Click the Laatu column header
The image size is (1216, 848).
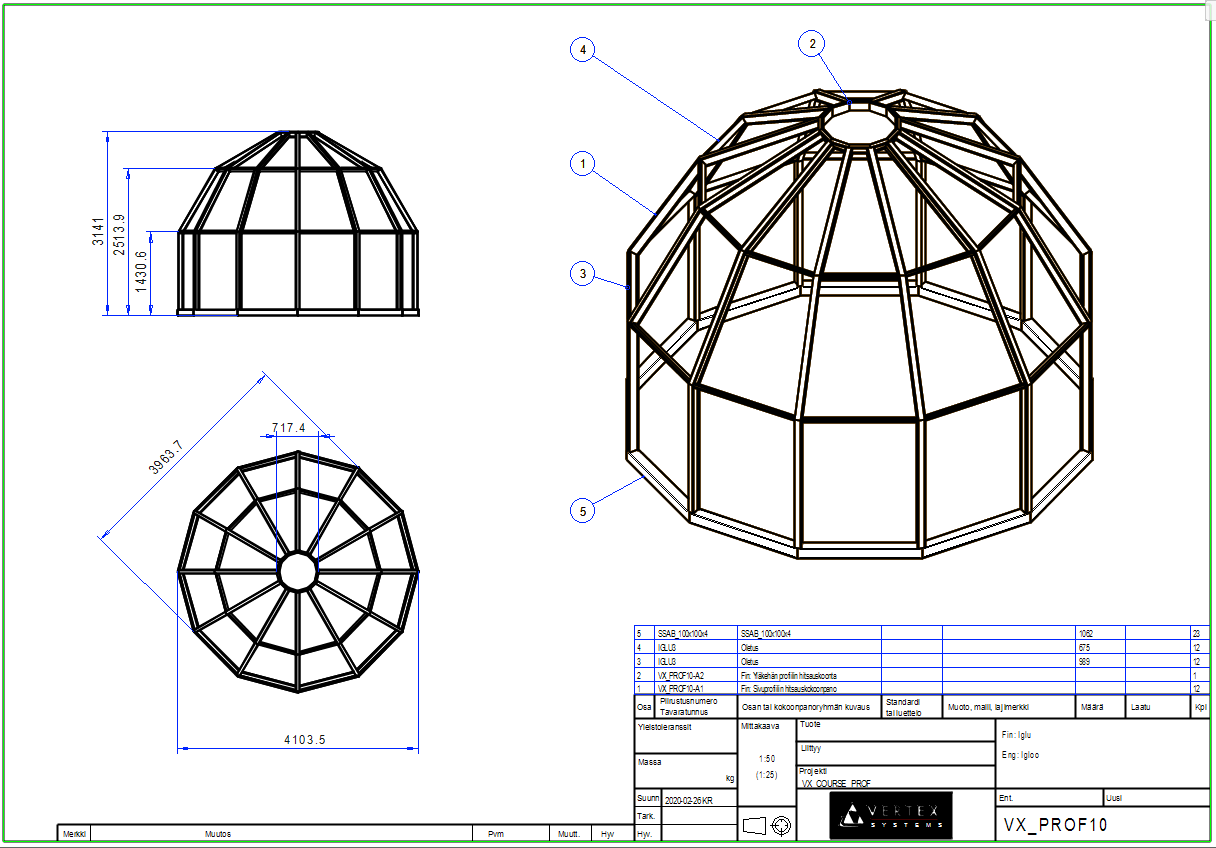click(x=1140, y=707)
